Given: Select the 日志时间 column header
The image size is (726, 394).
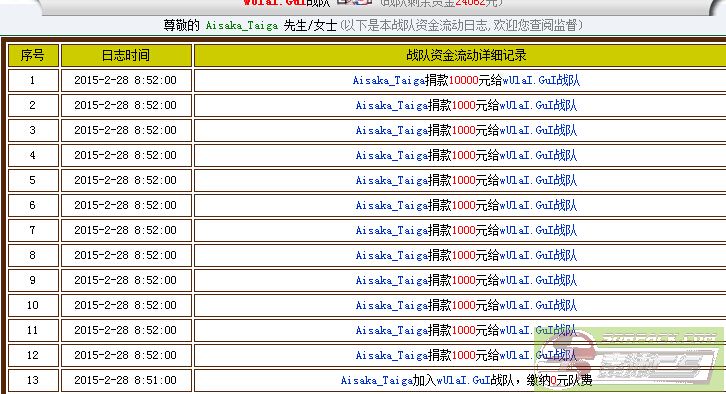Looking at the screenshot, I should pos(126,56).
